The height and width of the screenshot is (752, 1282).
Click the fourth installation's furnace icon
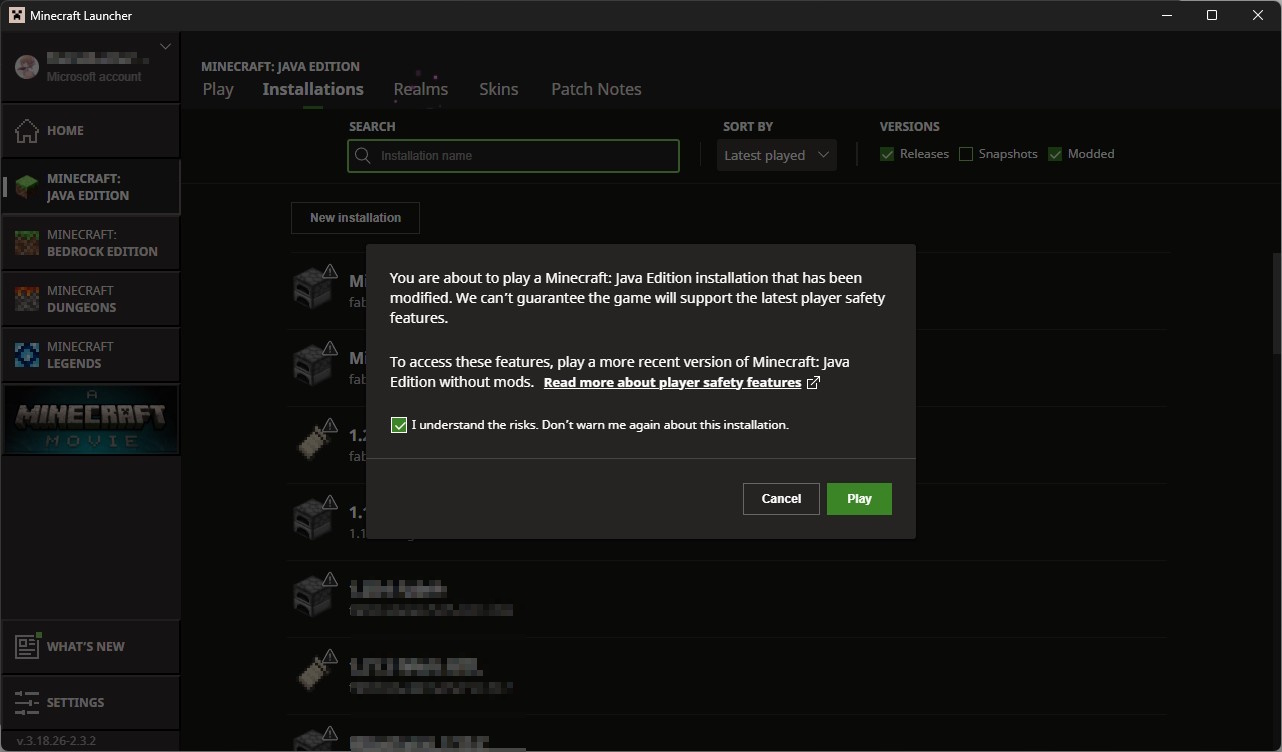click(x=314, y=518)
